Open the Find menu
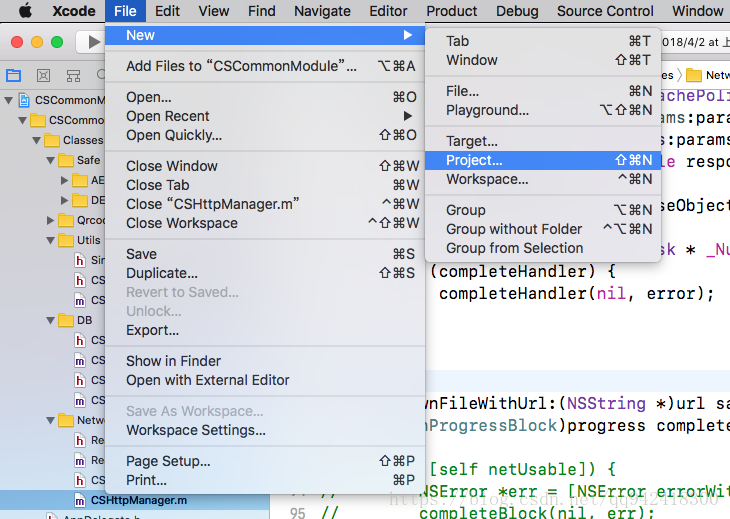Screen dimensions: 730x519 click(262, 11)
